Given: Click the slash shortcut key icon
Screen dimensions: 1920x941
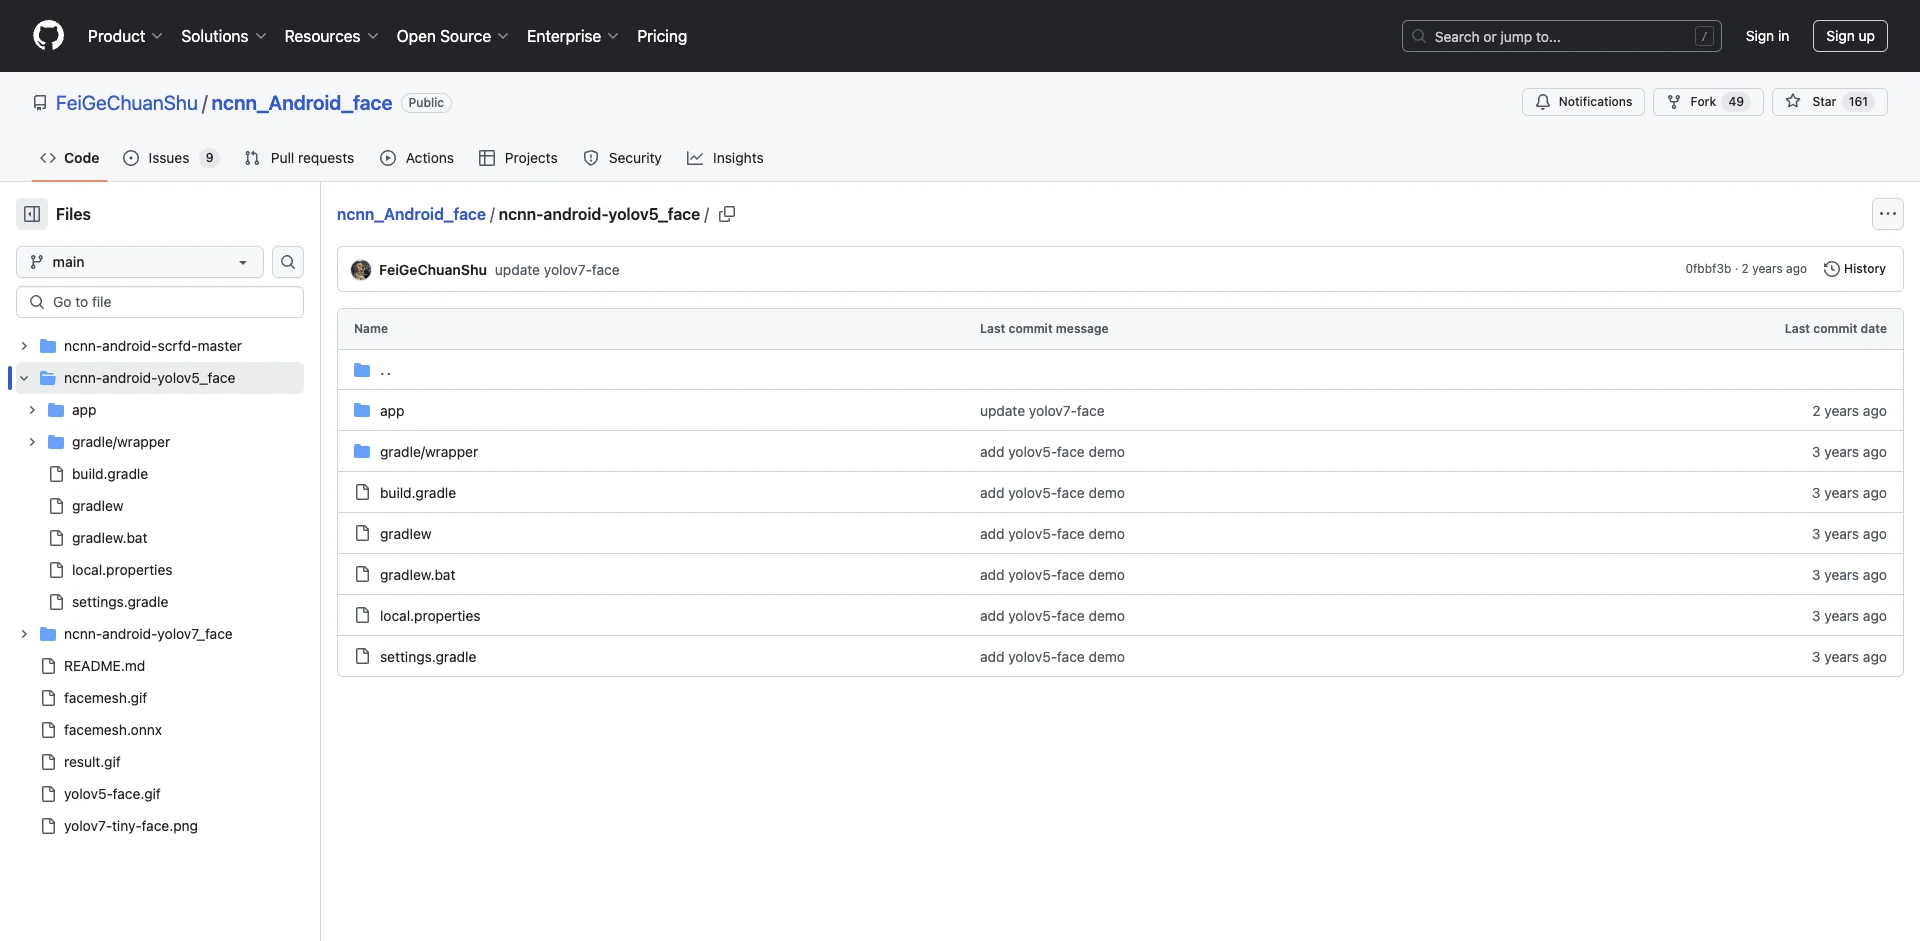Looking at the screenshot, I should 1704,36.
